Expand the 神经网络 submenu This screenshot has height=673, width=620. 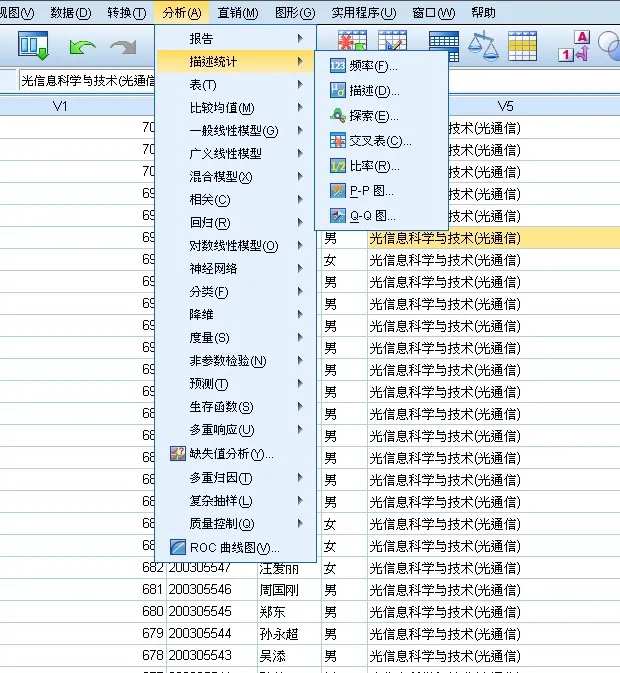[x=236, y=269]
